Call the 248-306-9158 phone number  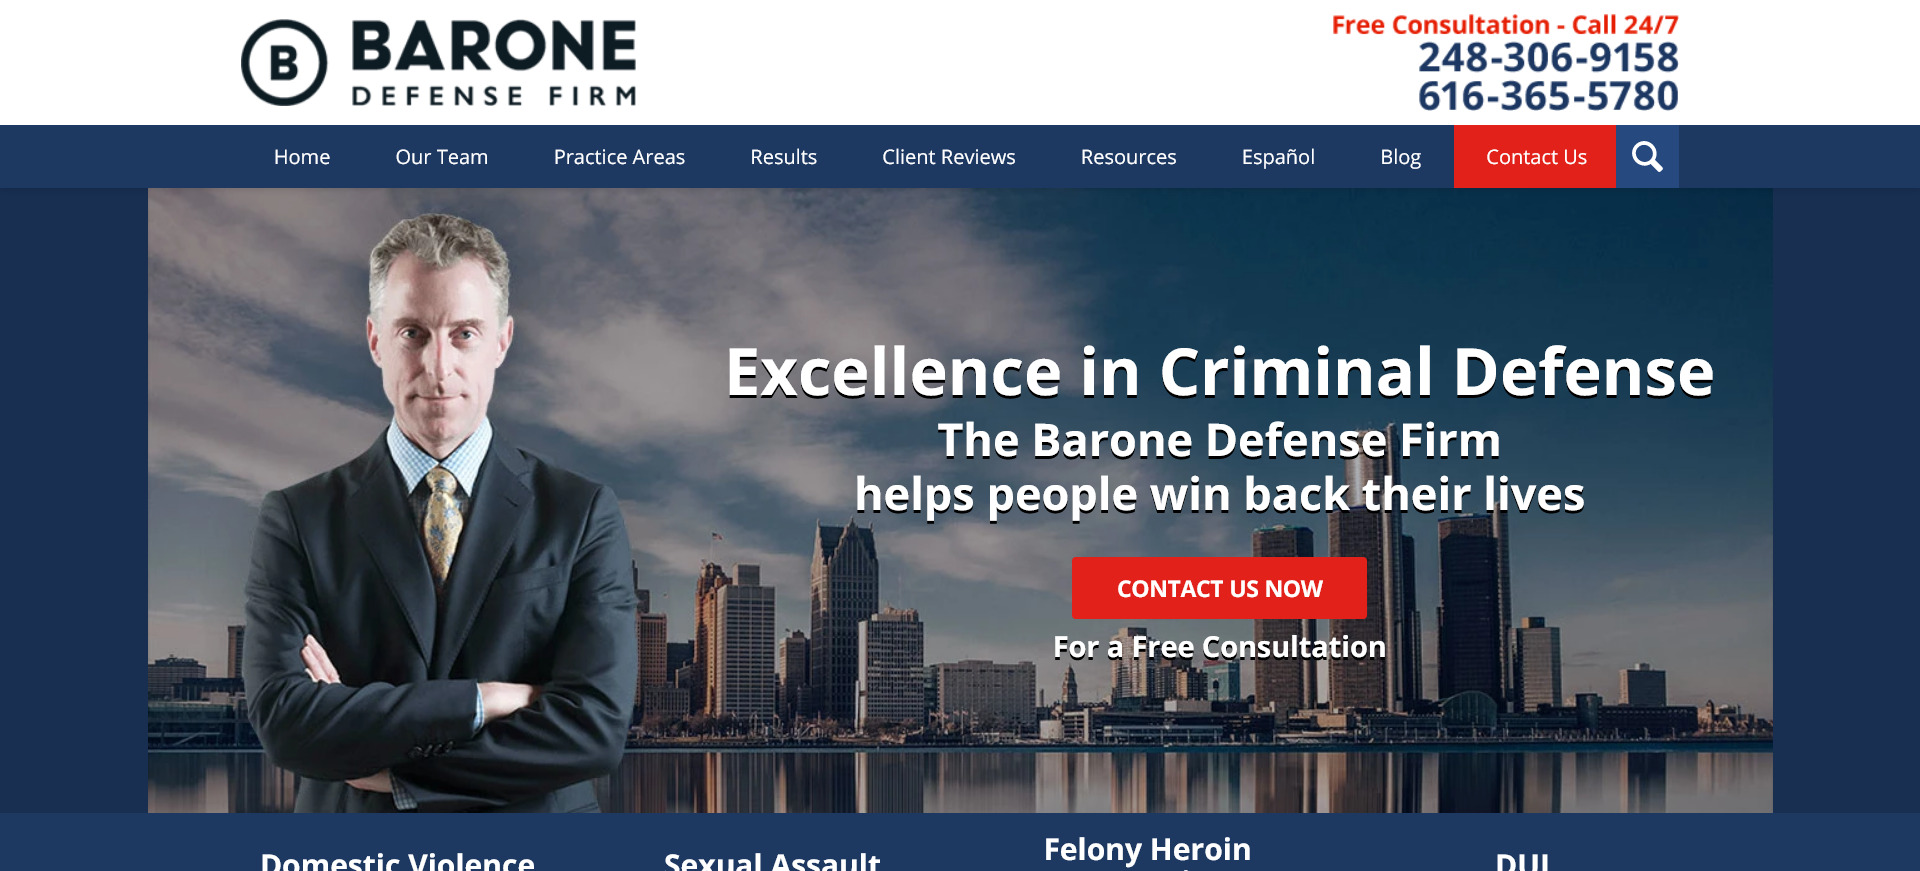click(1548, 58)
